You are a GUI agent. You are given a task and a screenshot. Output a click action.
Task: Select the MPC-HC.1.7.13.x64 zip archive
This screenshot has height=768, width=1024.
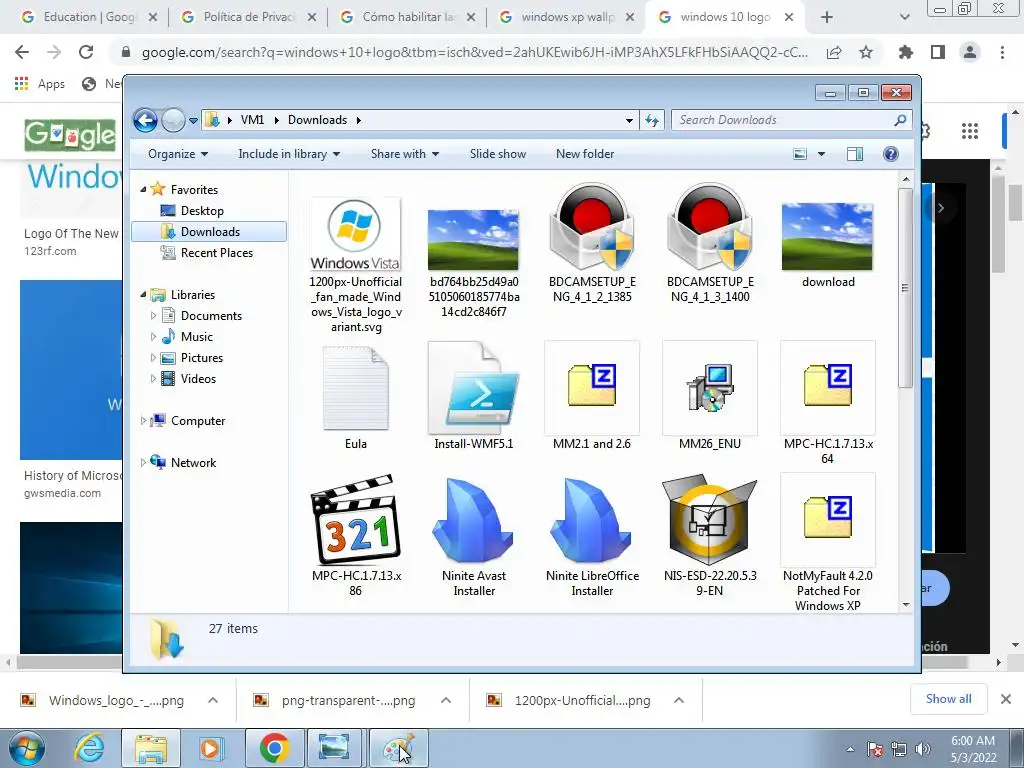tap(827, 387)
